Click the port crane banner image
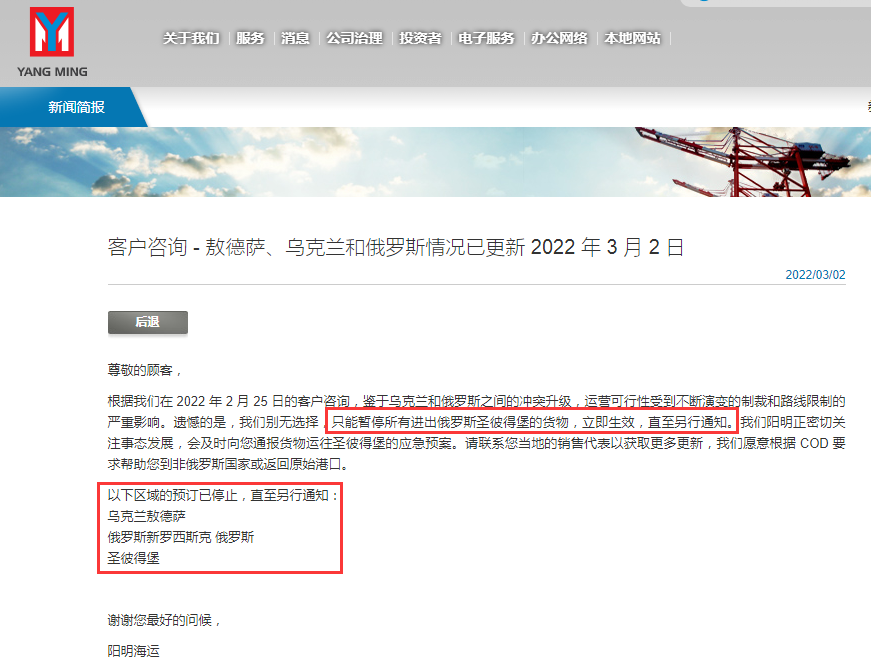 (x=436, y=162)
